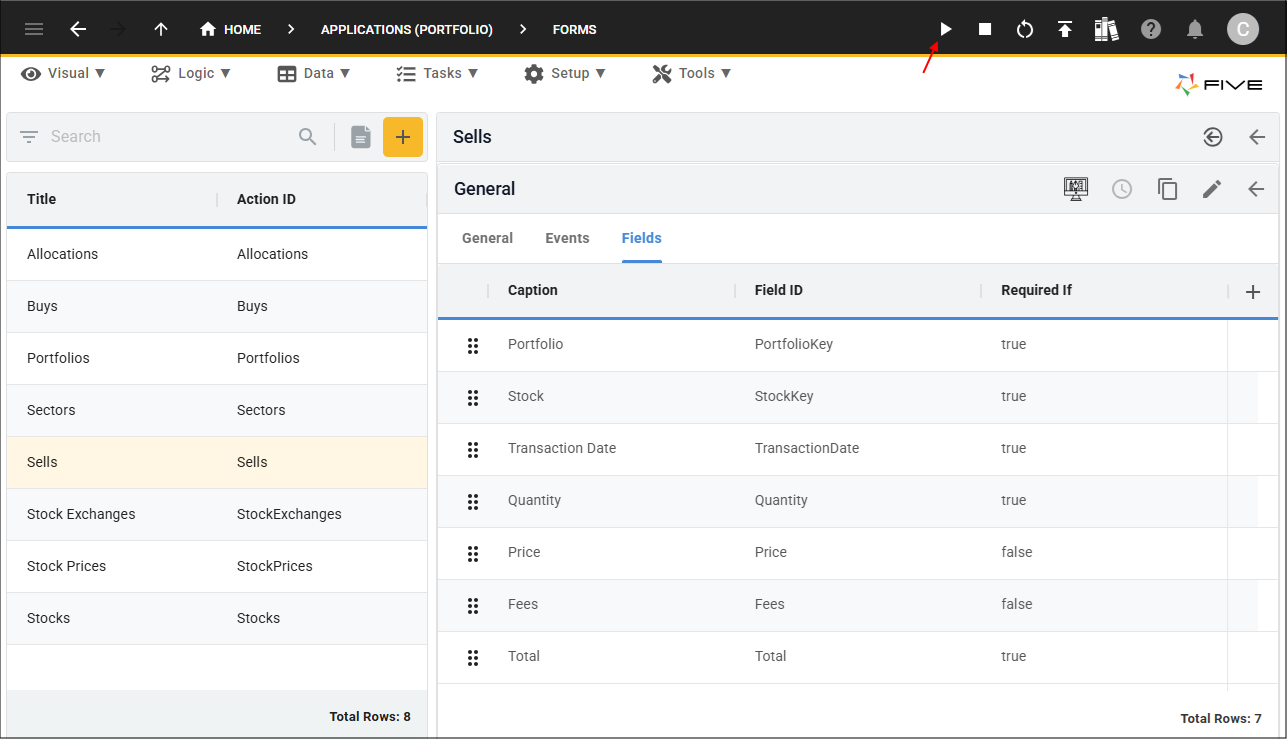Grab drag handle of Price field
This screenshot has height=739, width=1287.
(473, 553)
